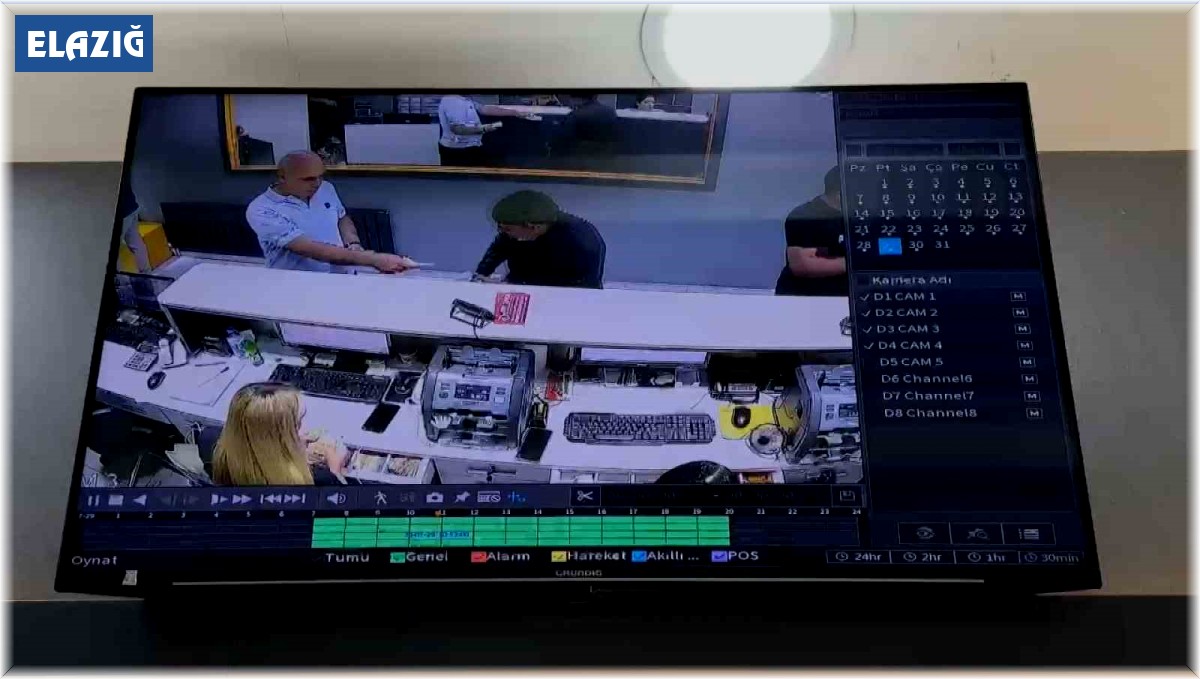This screenshot has width=1200, height=679.
Task: Set timeline zoom to 24hr
Action: (x=857, y=557)
